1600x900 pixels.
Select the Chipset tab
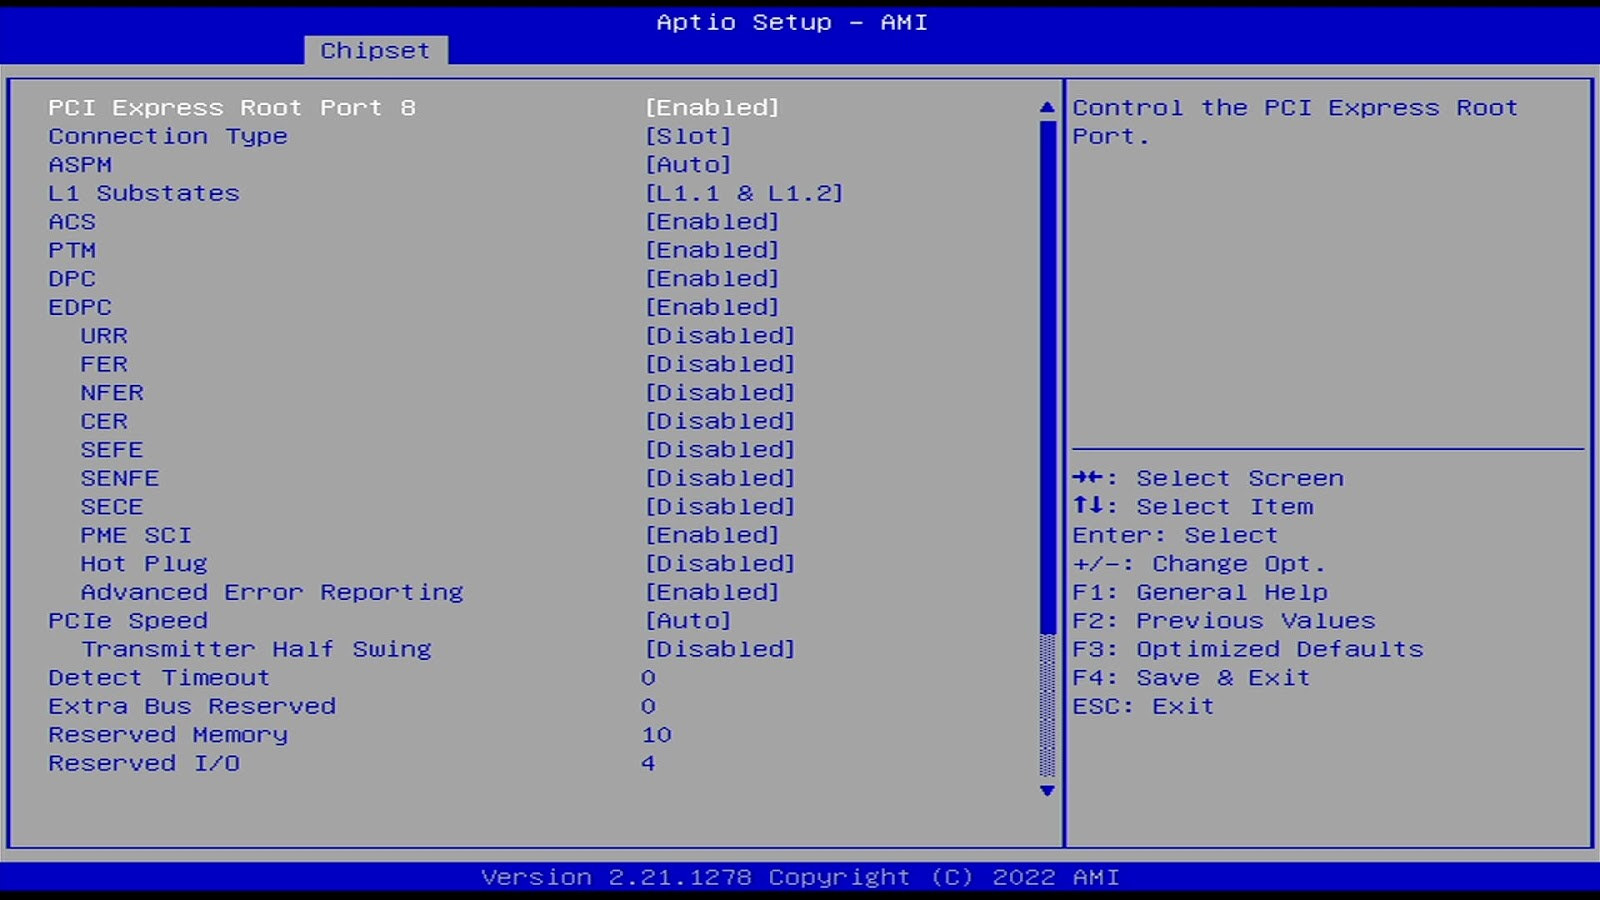coord(375,50)
